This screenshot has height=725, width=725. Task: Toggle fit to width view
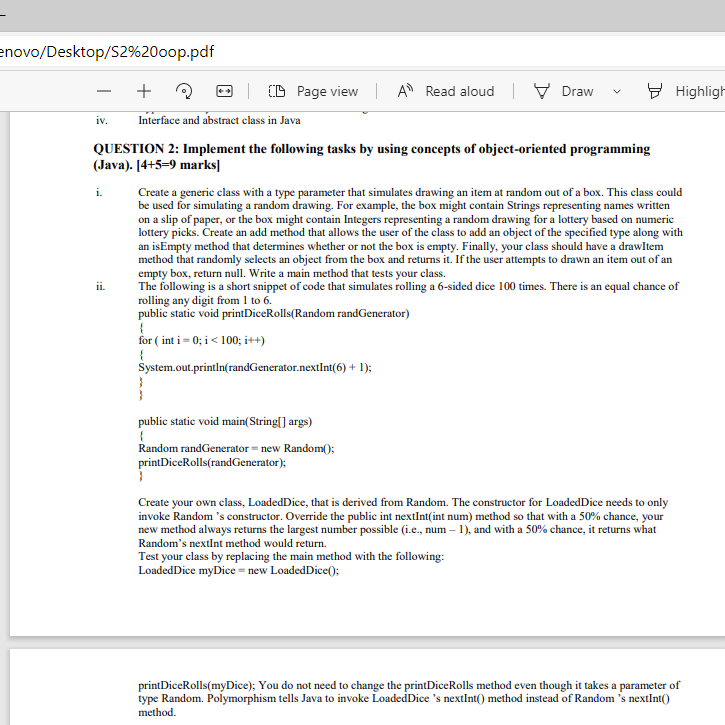tap(224, 91)
